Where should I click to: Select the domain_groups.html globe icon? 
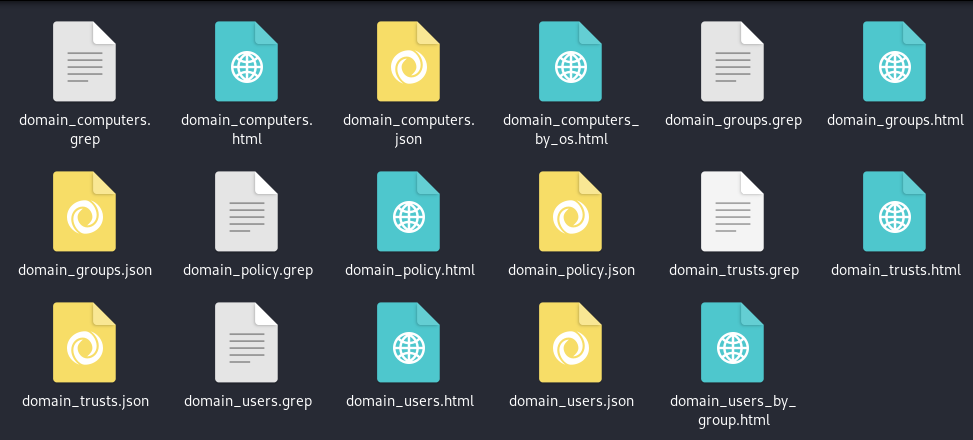pos(894,61)
